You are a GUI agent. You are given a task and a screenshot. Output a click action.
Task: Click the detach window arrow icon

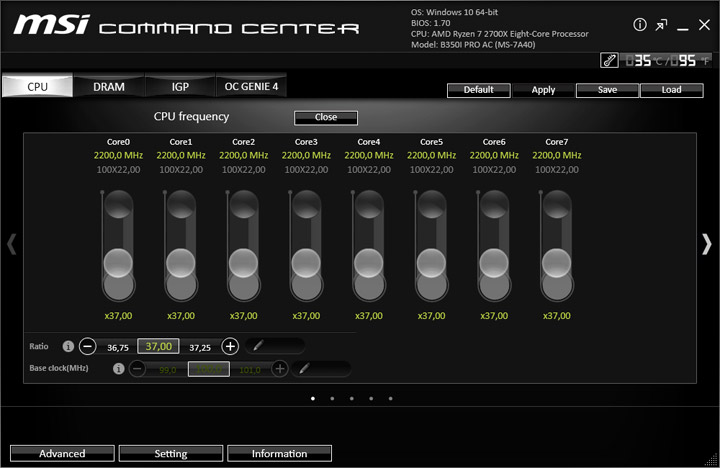pos(661,25)
